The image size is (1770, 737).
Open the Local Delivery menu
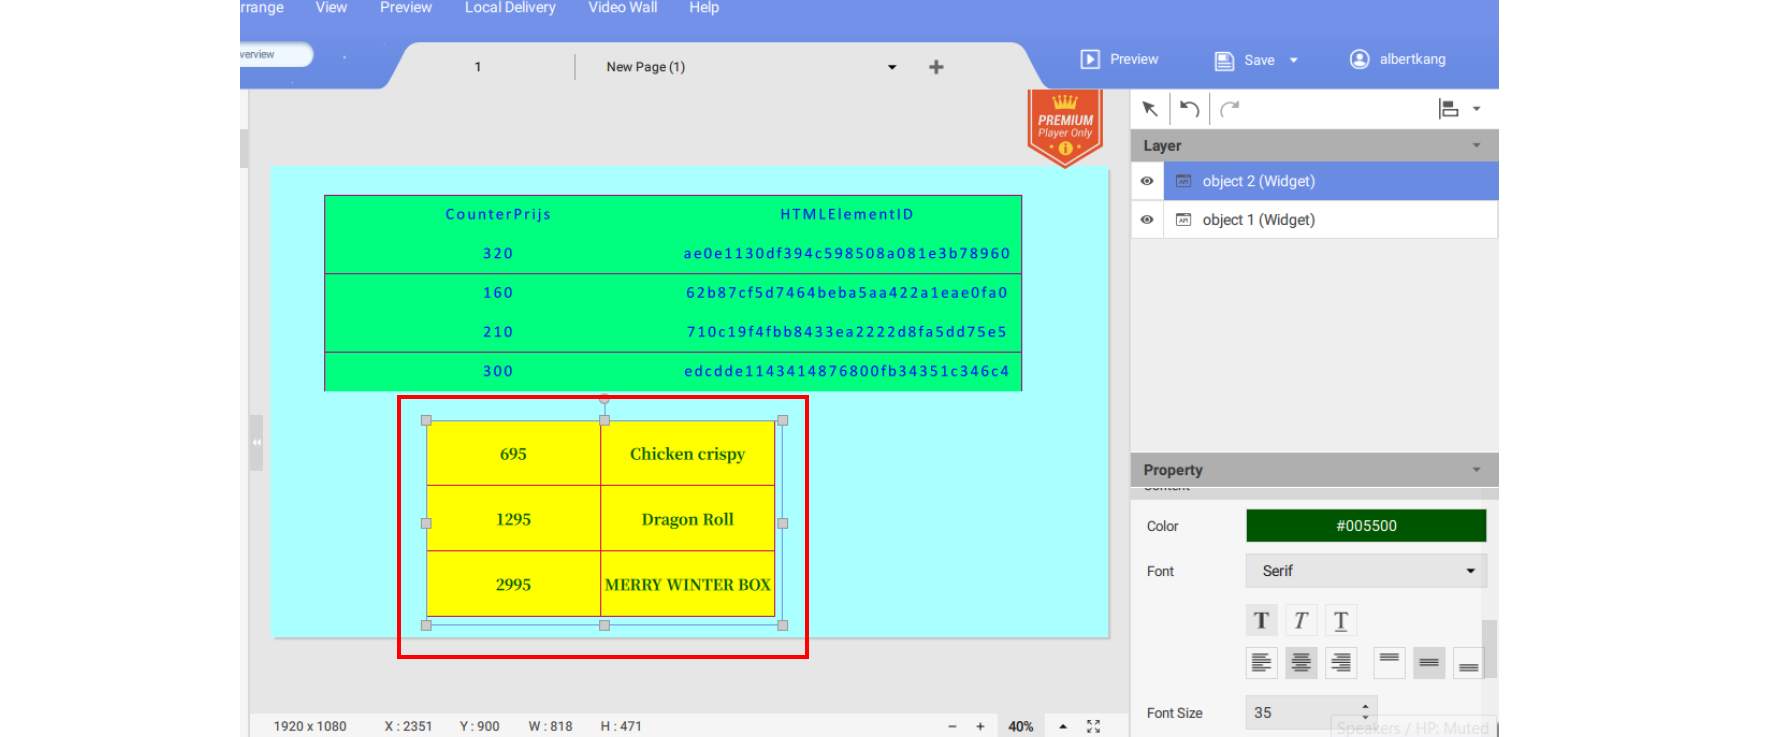coord(510,8)
